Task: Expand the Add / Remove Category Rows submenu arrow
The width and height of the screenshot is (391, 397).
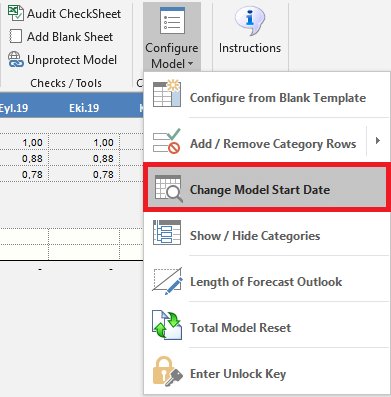Action: [x=378, y=141]
